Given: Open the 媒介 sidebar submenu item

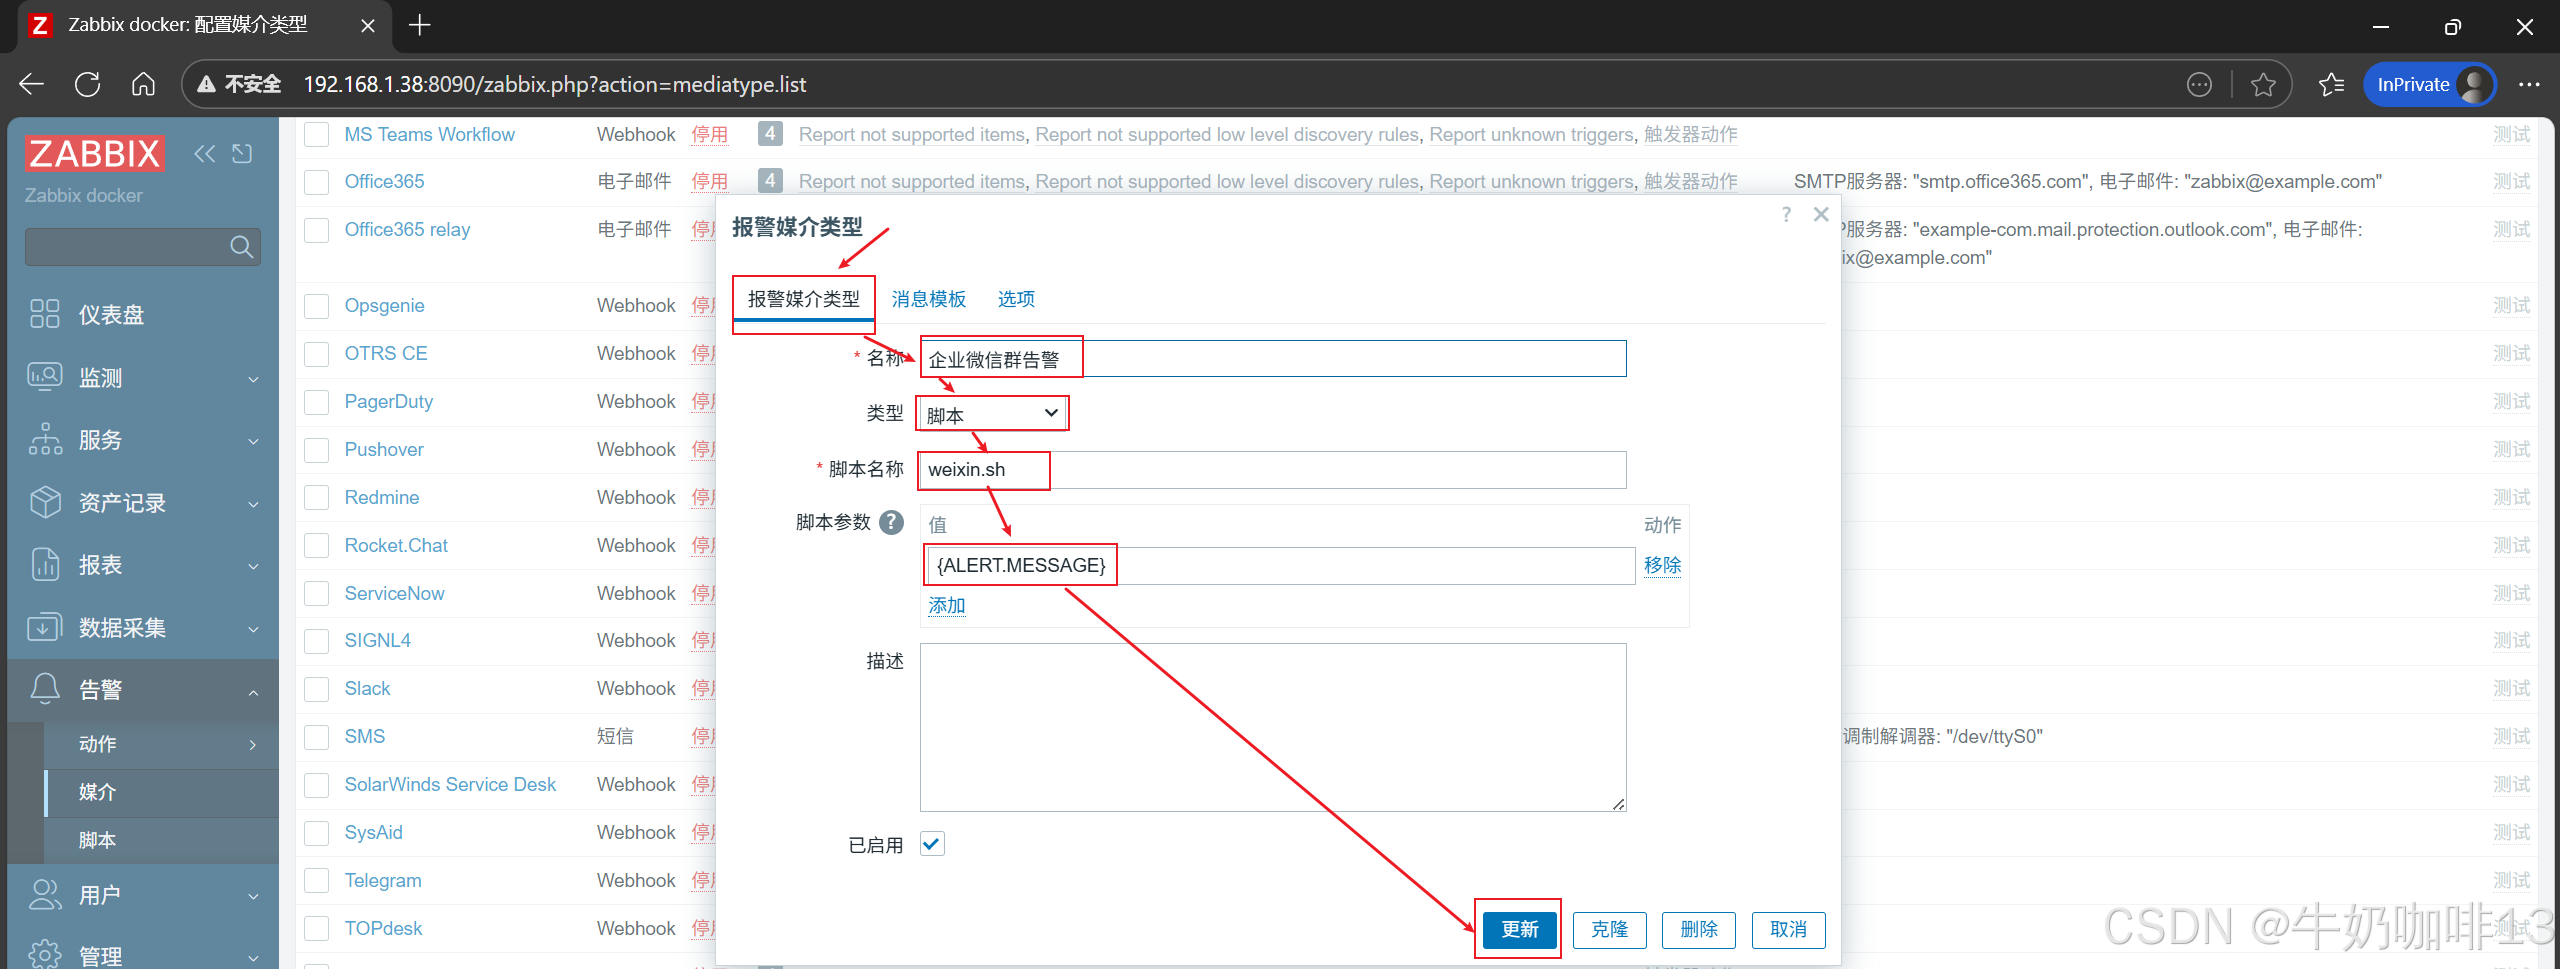Looking at the screenshot, I should (162, 793).
